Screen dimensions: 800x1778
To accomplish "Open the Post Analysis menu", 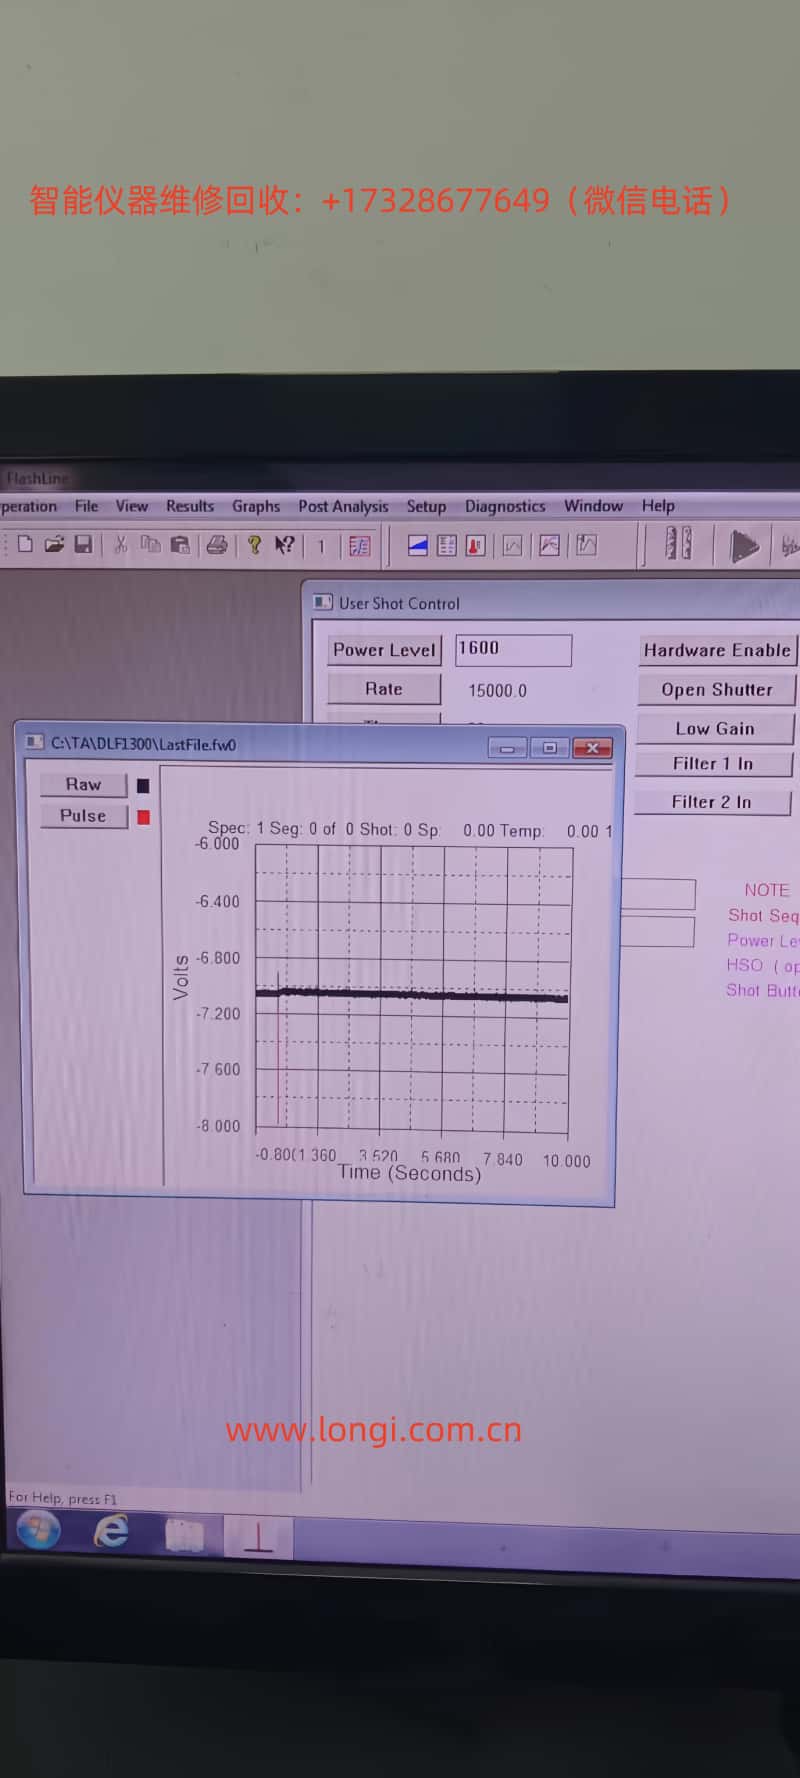I will (x=343, y=506).
